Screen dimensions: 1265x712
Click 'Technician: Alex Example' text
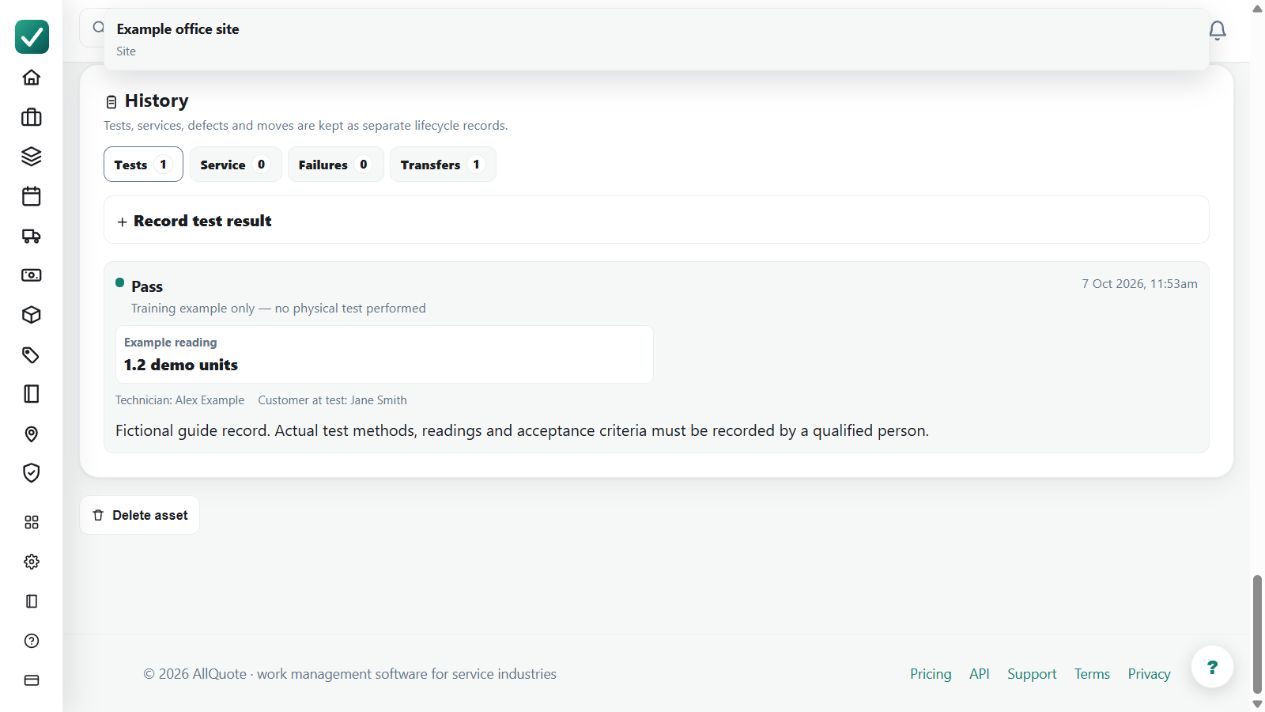pyautogui.click(x=180, y=400)
